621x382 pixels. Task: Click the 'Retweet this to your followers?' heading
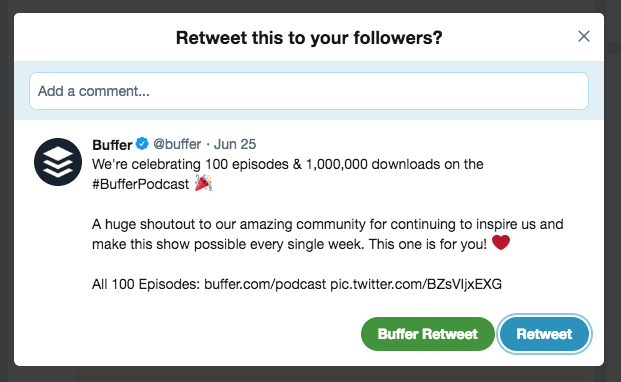(x=309, y=38)
